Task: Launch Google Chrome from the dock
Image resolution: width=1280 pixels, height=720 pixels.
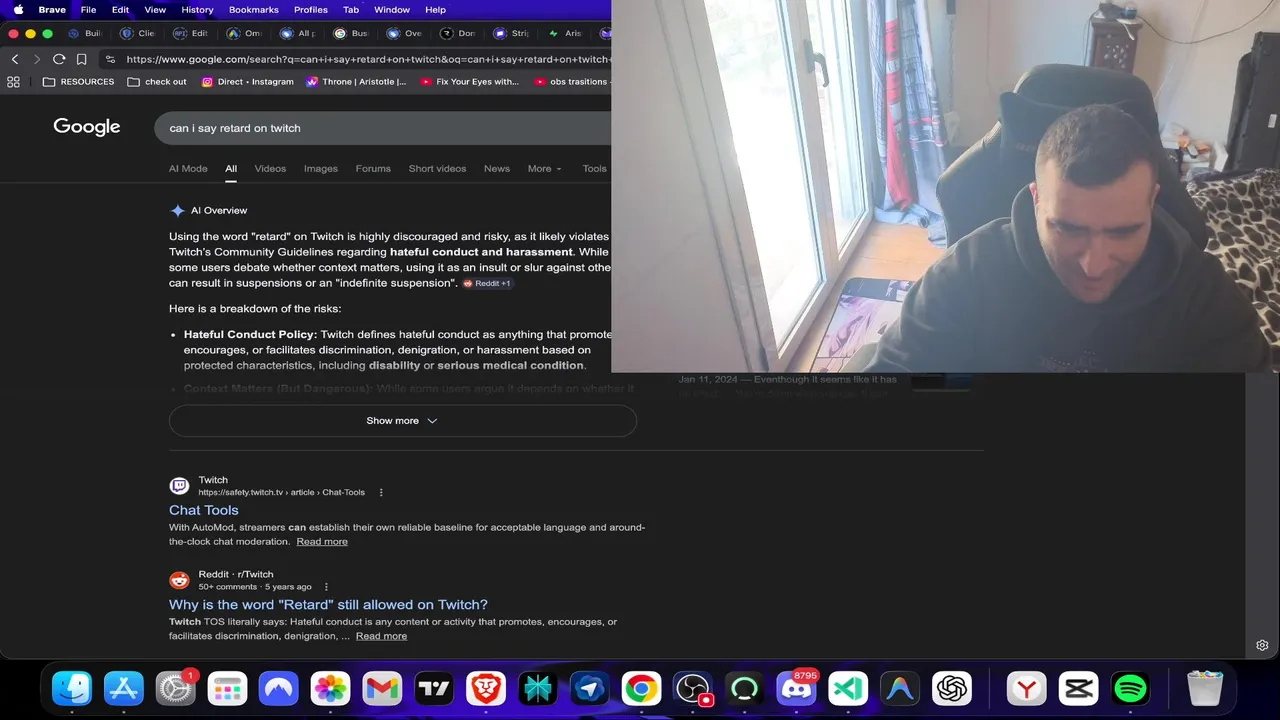Action: tap(641, 688)
